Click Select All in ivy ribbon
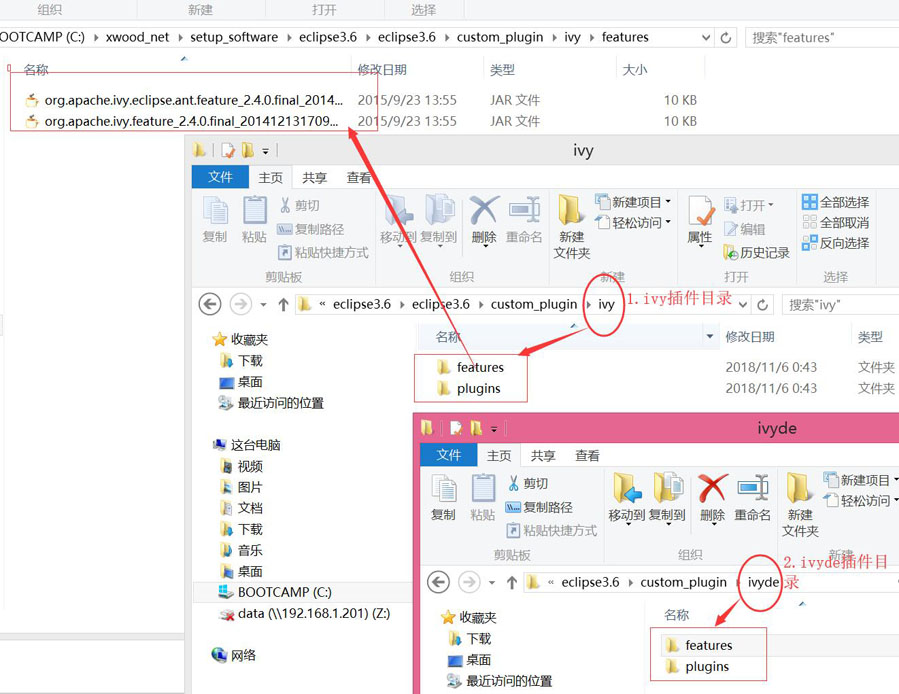Screen dimensions: 899x694 coord(836,202)
